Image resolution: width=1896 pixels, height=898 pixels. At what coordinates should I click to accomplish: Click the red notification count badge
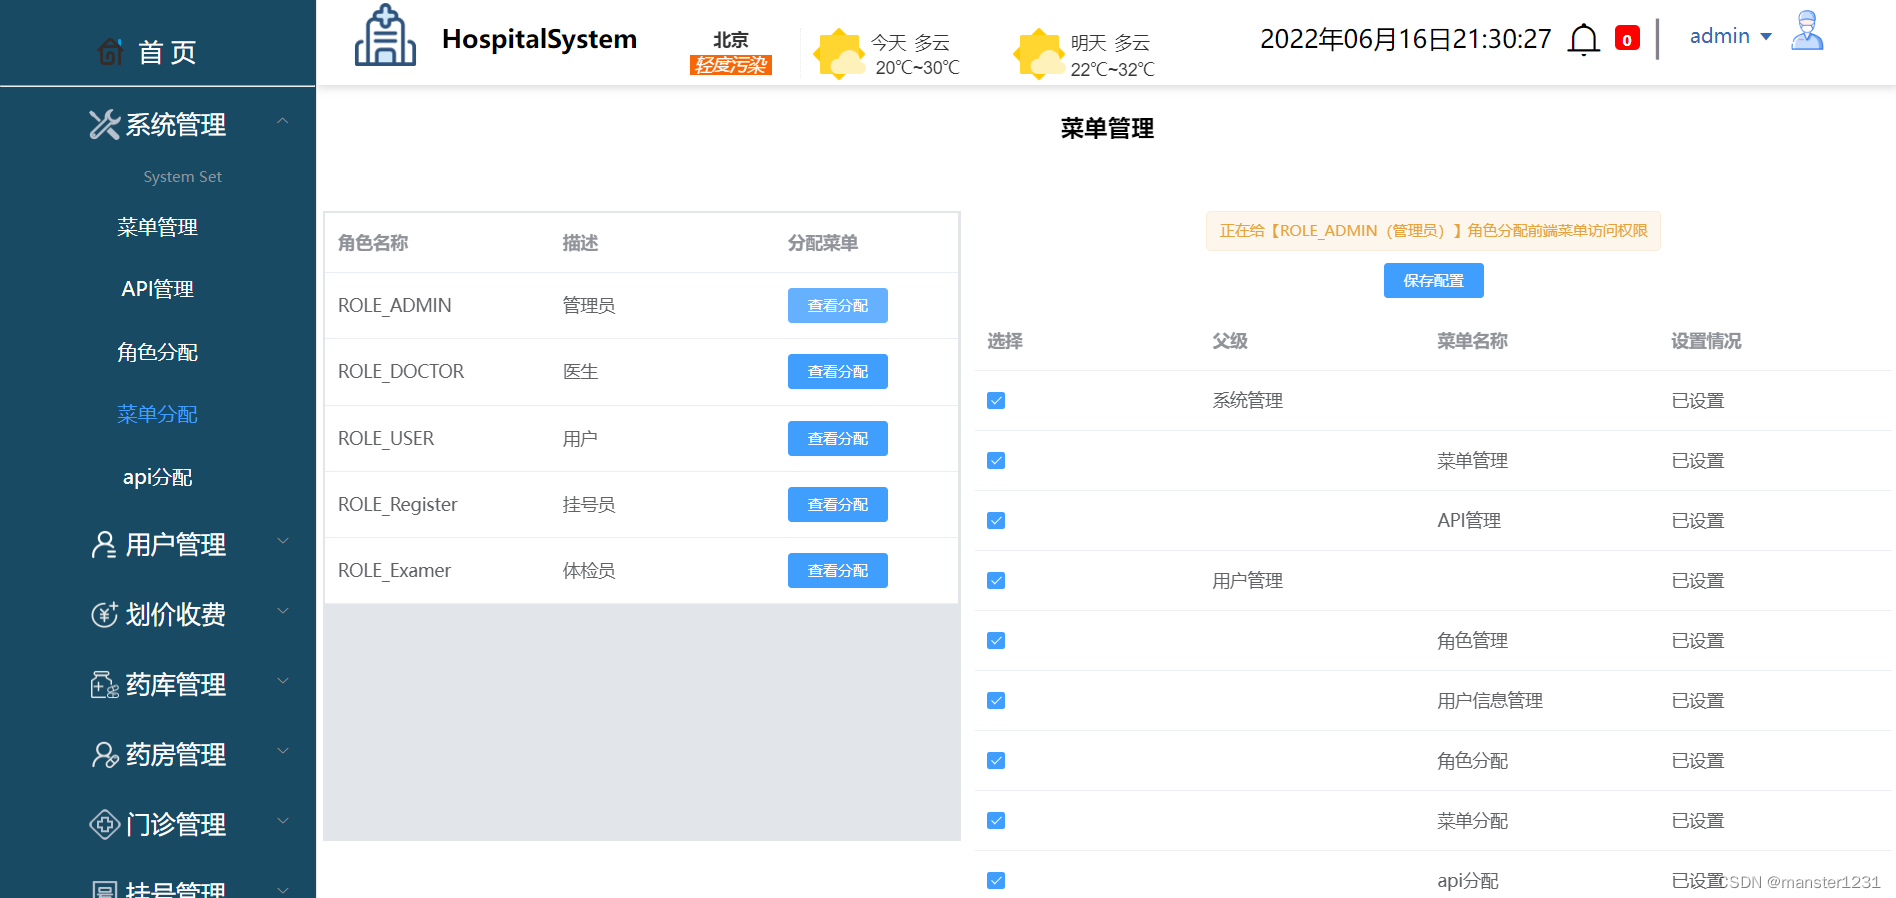pos(1627,39)
